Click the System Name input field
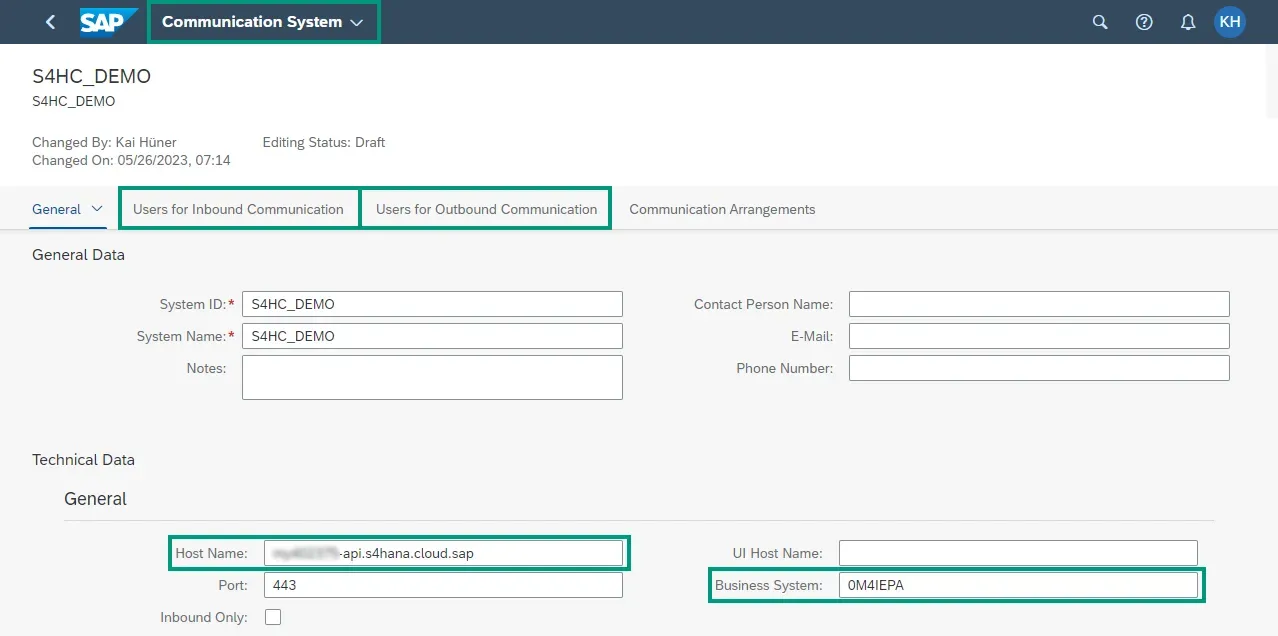This screenshot has width=1278, height=636. (432, 336)
